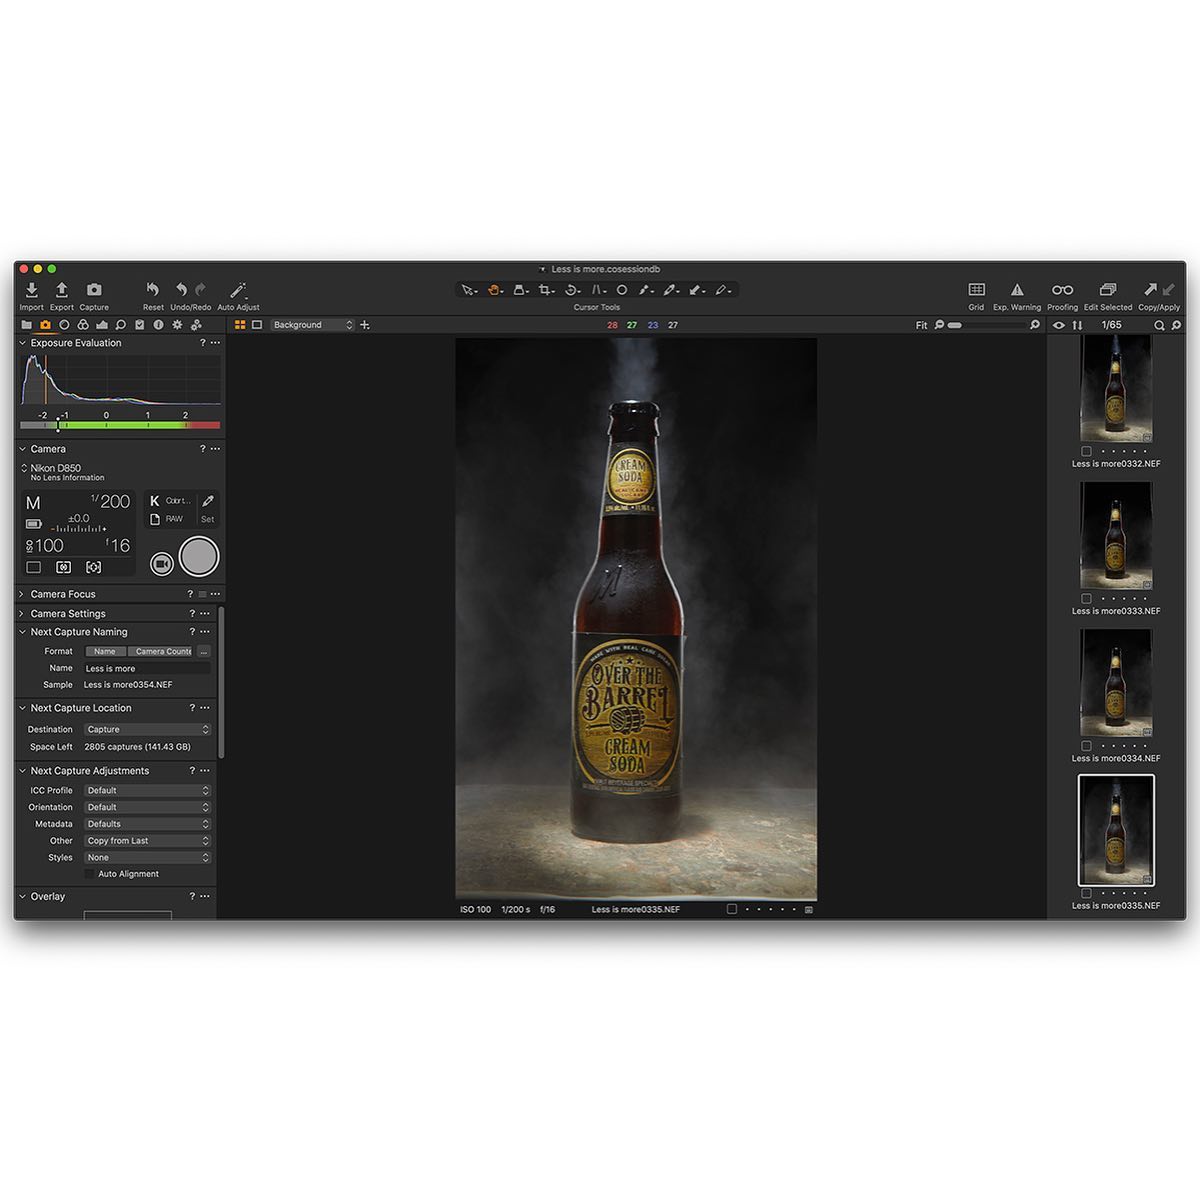Collapse the Next Capture Naming panel
Screen dimensions: 1200x1200
point(23,632)
